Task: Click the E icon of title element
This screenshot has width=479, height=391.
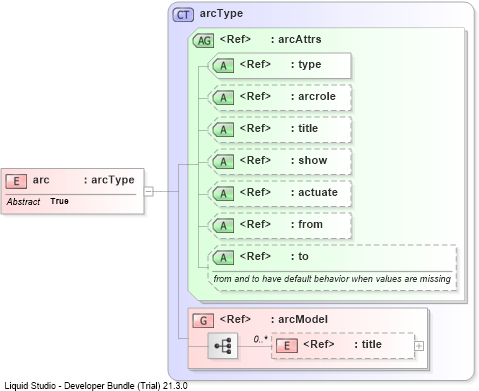Action: click(x=287, y=346)
